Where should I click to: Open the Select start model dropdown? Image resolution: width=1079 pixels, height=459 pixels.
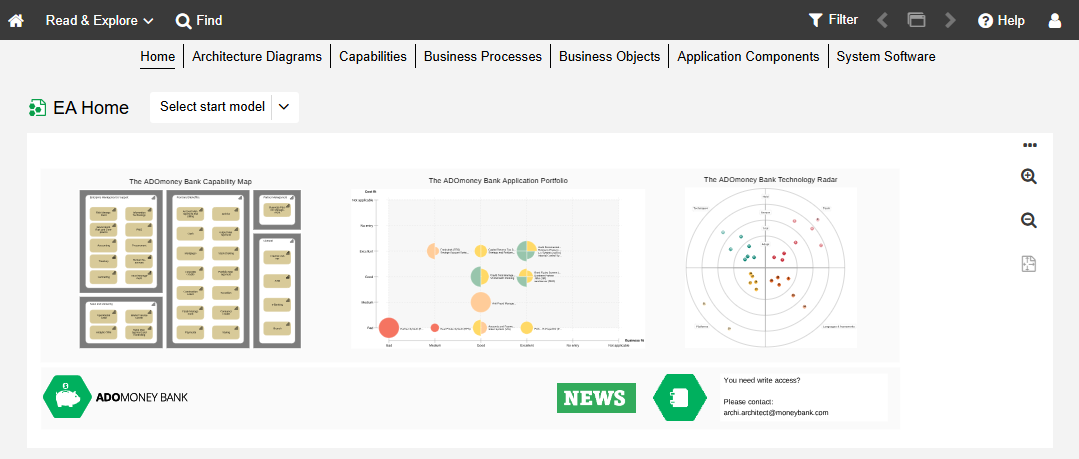pyautogui.click(x=212, y=107)
